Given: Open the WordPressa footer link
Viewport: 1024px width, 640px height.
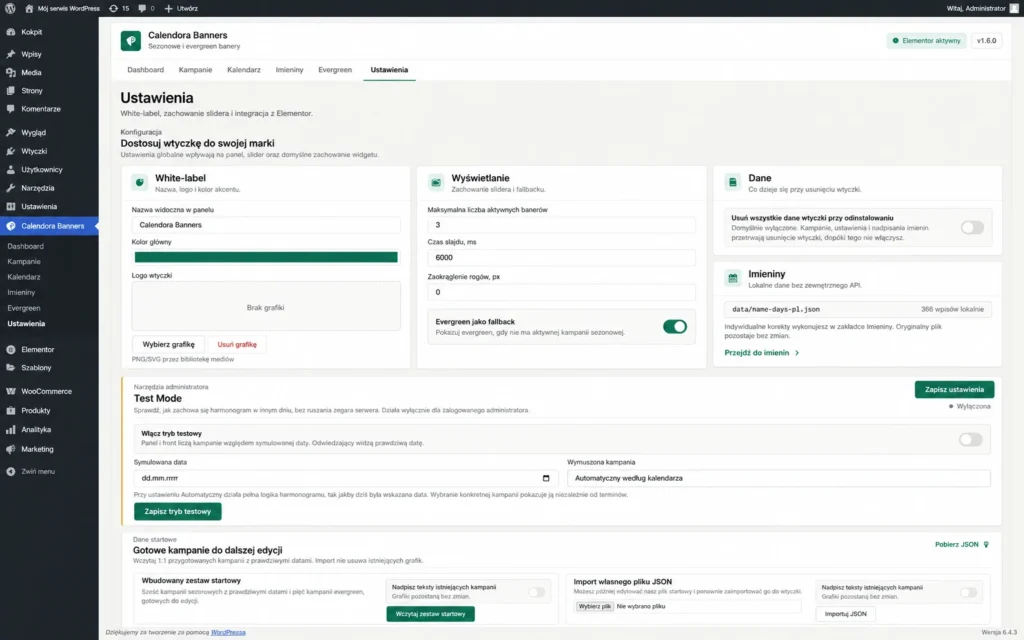Looking at the screenshot, I should 228,632.
